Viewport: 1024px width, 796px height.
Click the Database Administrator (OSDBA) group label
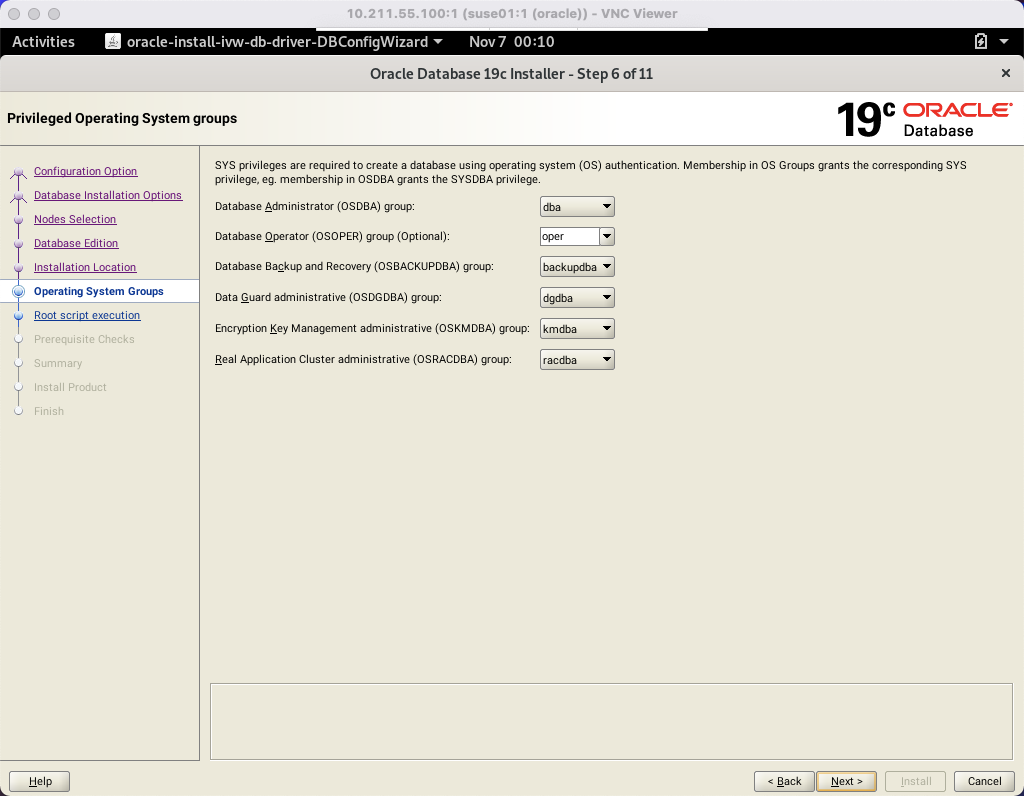[x=315, y=206]
